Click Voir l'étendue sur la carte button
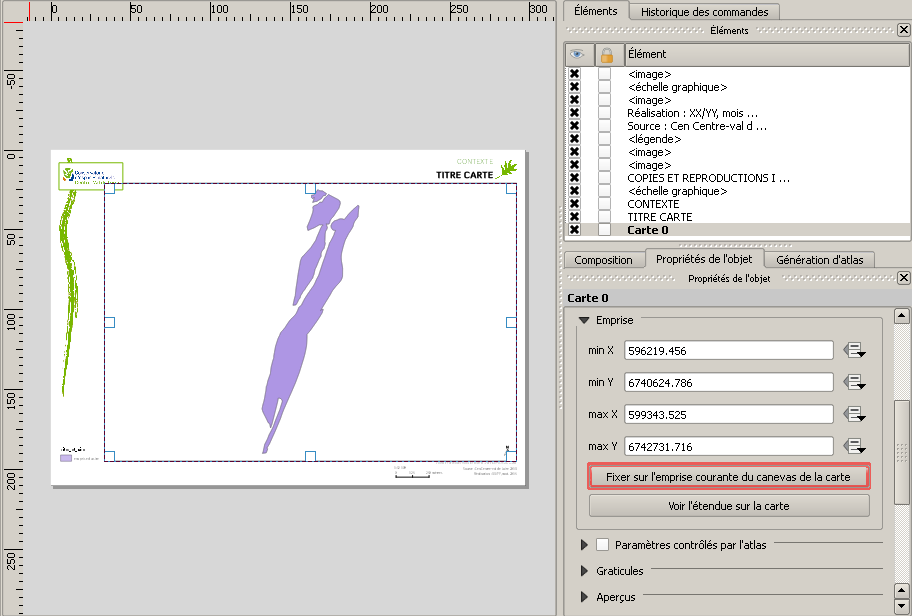 (728, 506)
